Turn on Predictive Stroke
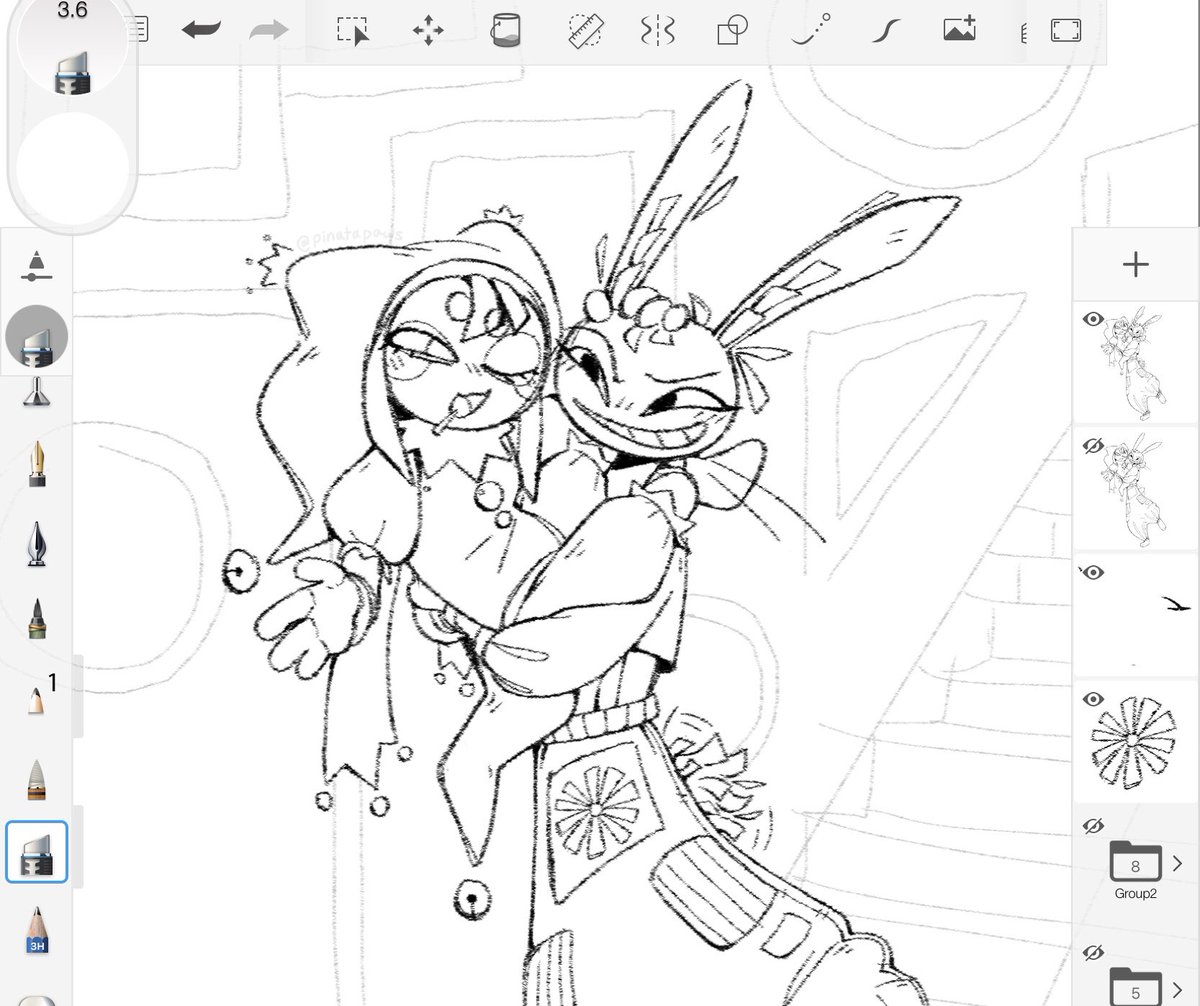The height and width of the screenshot is (1006, 1200). [x=809, y=31]
